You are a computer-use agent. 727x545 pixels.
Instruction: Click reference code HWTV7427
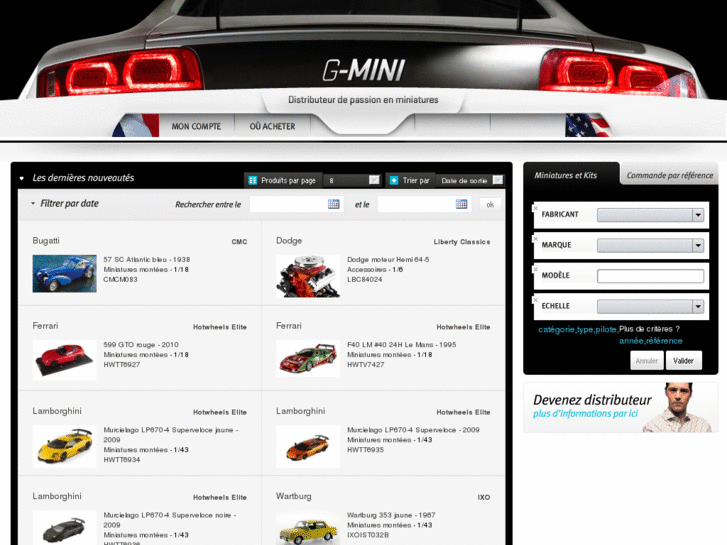tap(366, 365)
